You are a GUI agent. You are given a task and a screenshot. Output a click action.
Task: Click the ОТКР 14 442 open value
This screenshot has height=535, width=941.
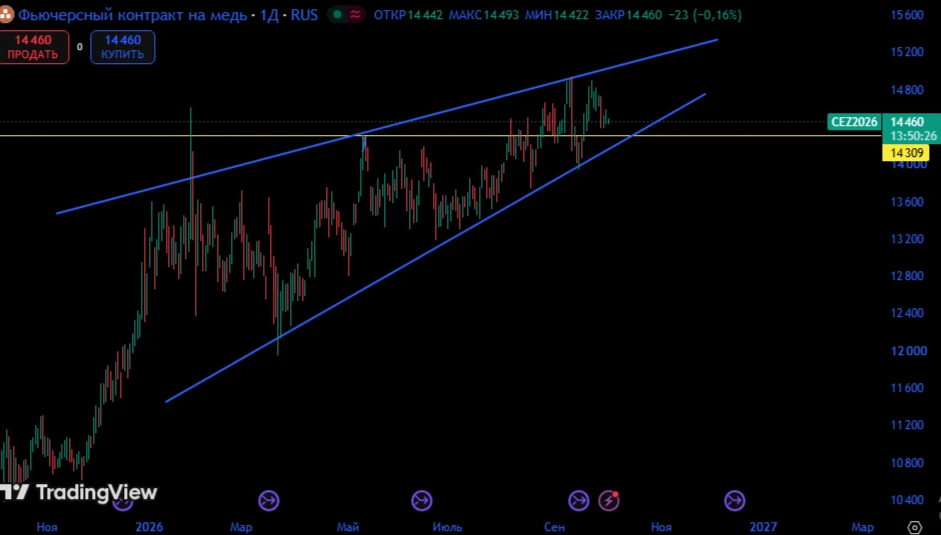407,14
